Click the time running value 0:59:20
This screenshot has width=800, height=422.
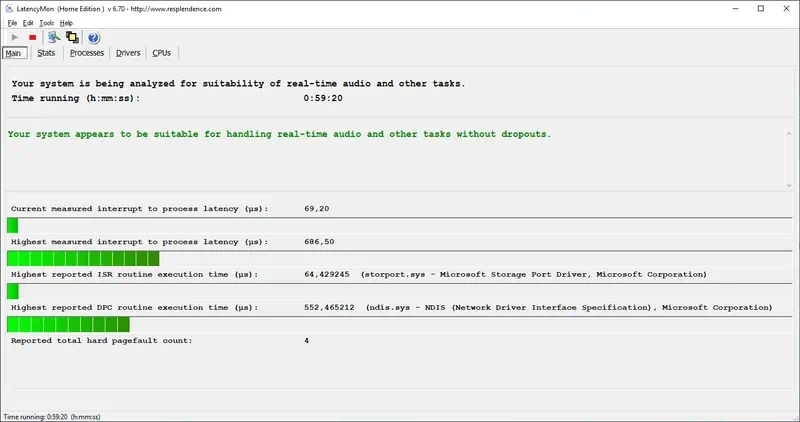pos(323,98)
